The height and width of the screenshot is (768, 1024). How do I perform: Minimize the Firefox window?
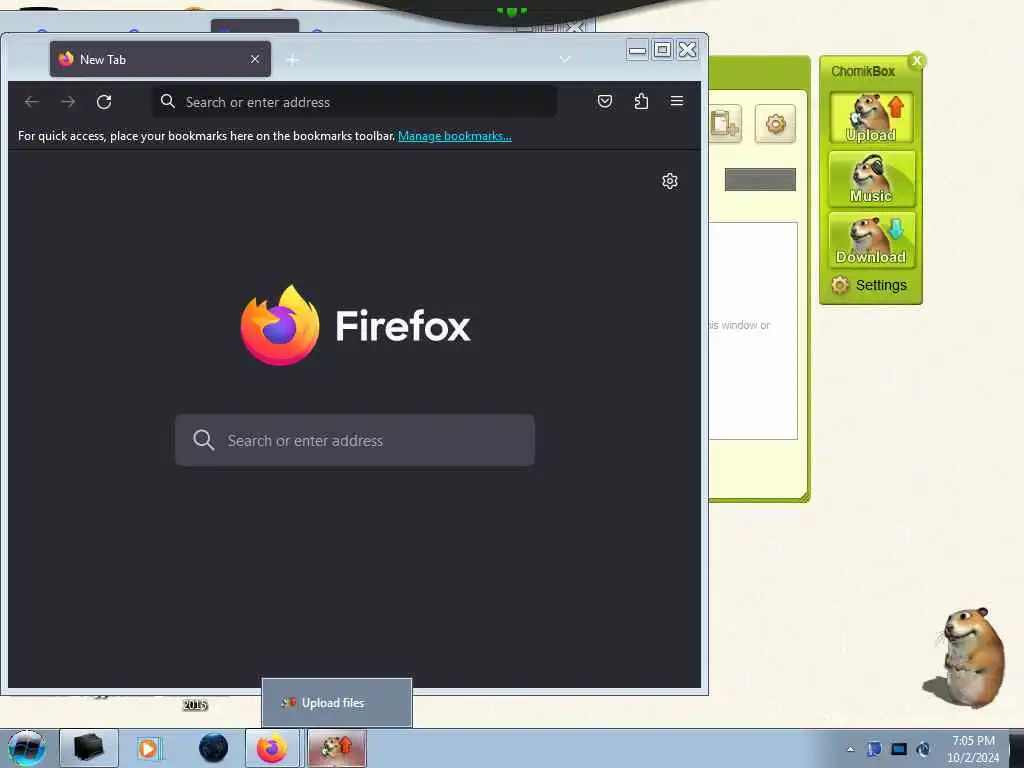tap(637, 50)
